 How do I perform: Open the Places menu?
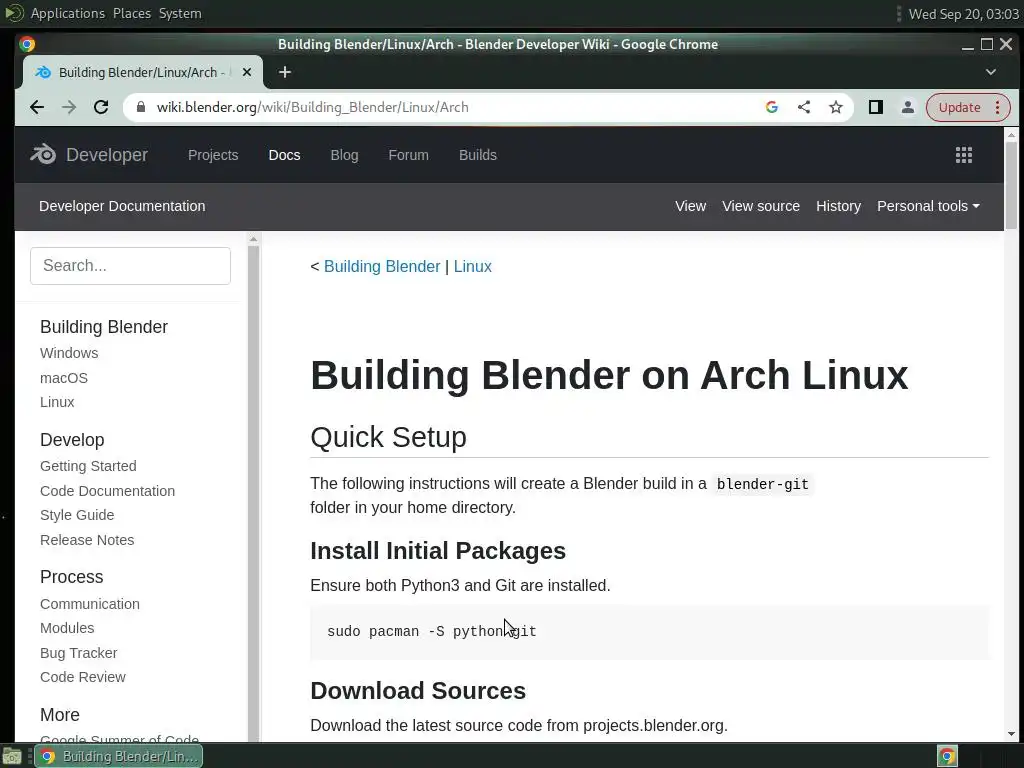pos(131,13)
